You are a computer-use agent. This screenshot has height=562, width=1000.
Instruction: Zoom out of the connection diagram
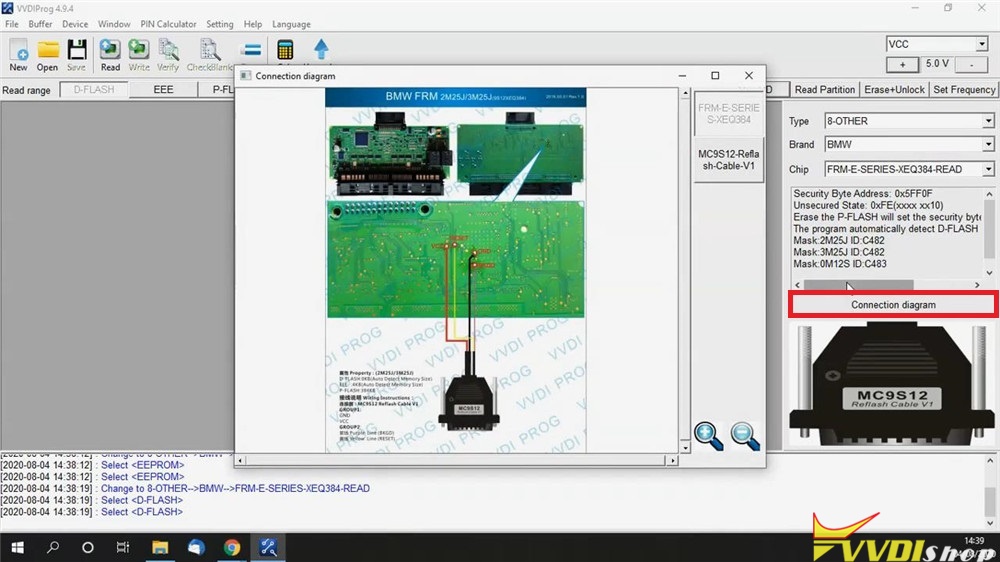[745, 436]
